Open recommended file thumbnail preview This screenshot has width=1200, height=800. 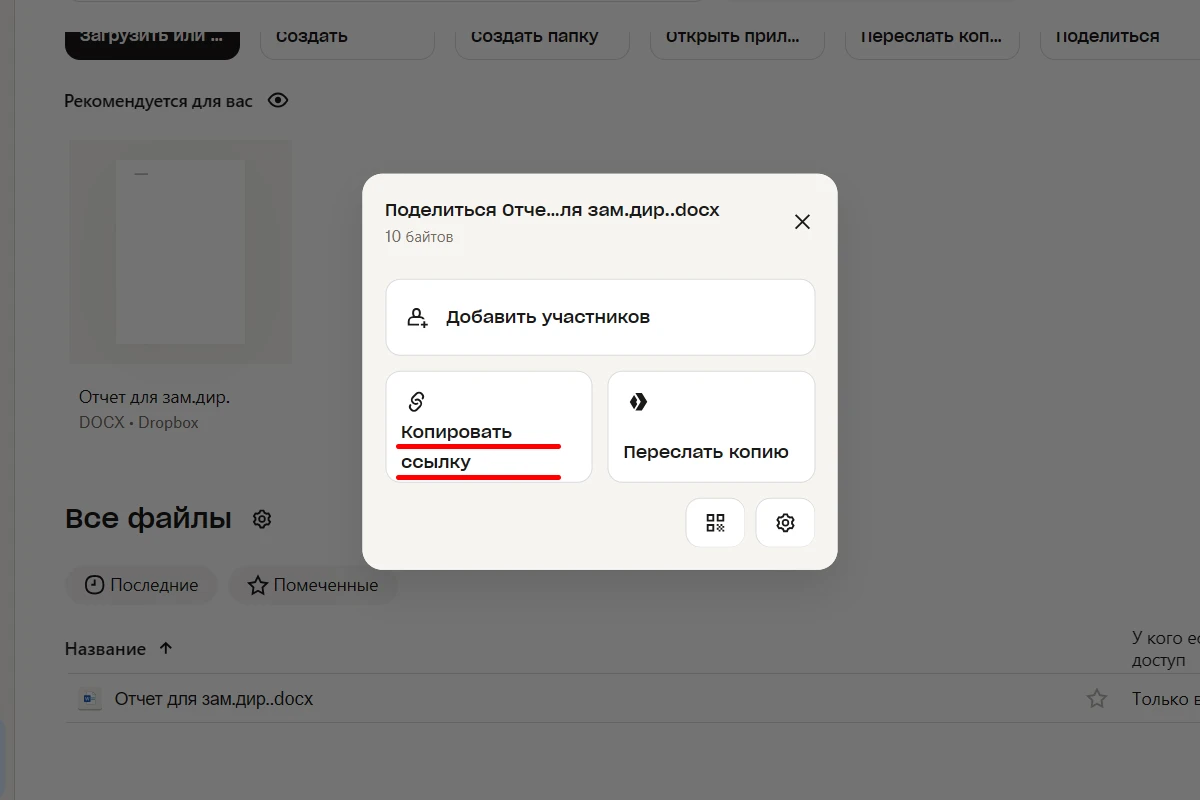180,252
